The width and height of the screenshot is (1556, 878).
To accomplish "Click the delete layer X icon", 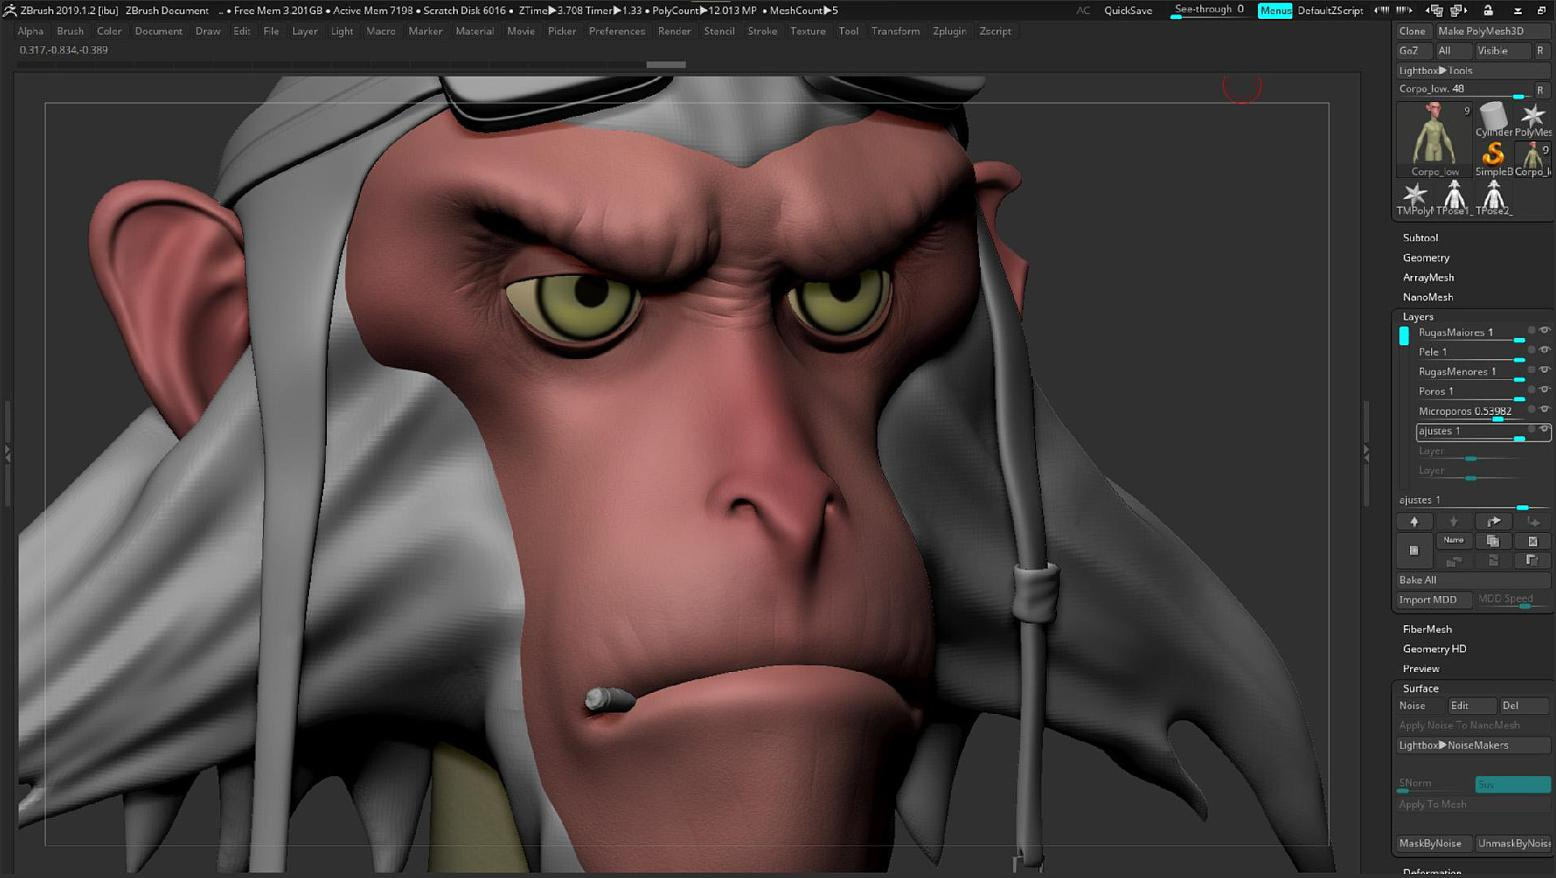I will (x=1533, y=541).
